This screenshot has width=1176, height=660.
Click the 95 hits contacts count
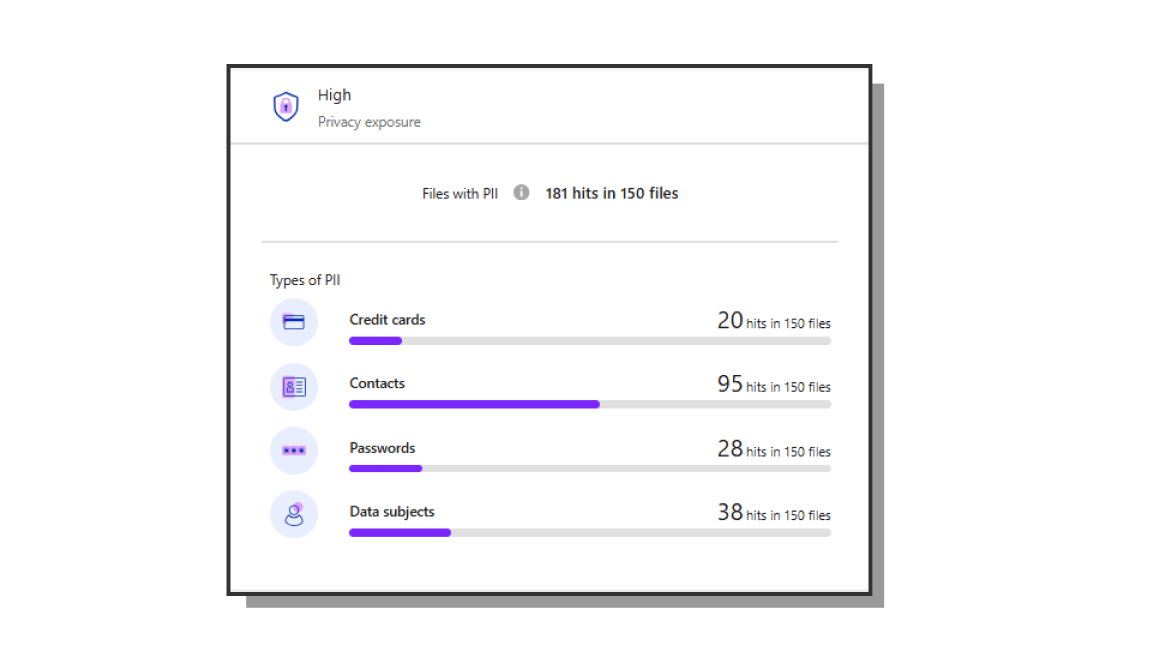tap(773, 385)
